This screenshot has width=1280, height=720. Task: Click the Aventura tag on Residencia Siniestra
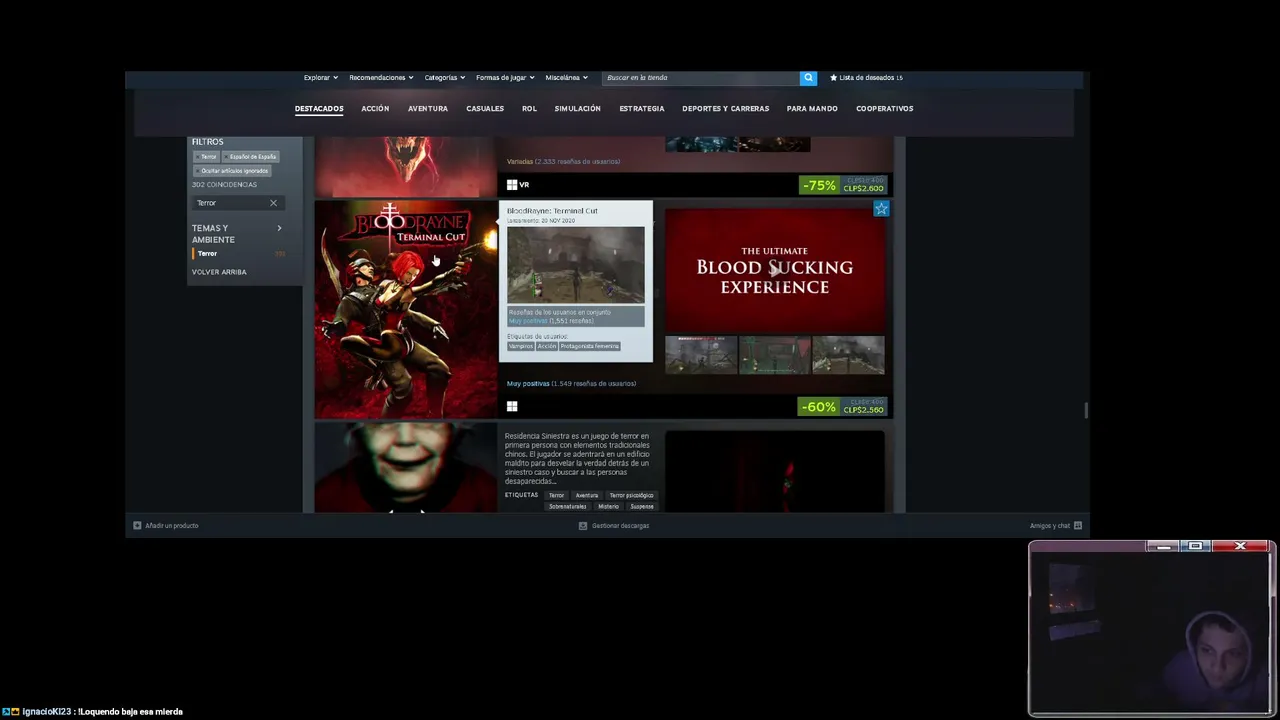[586, 495]
